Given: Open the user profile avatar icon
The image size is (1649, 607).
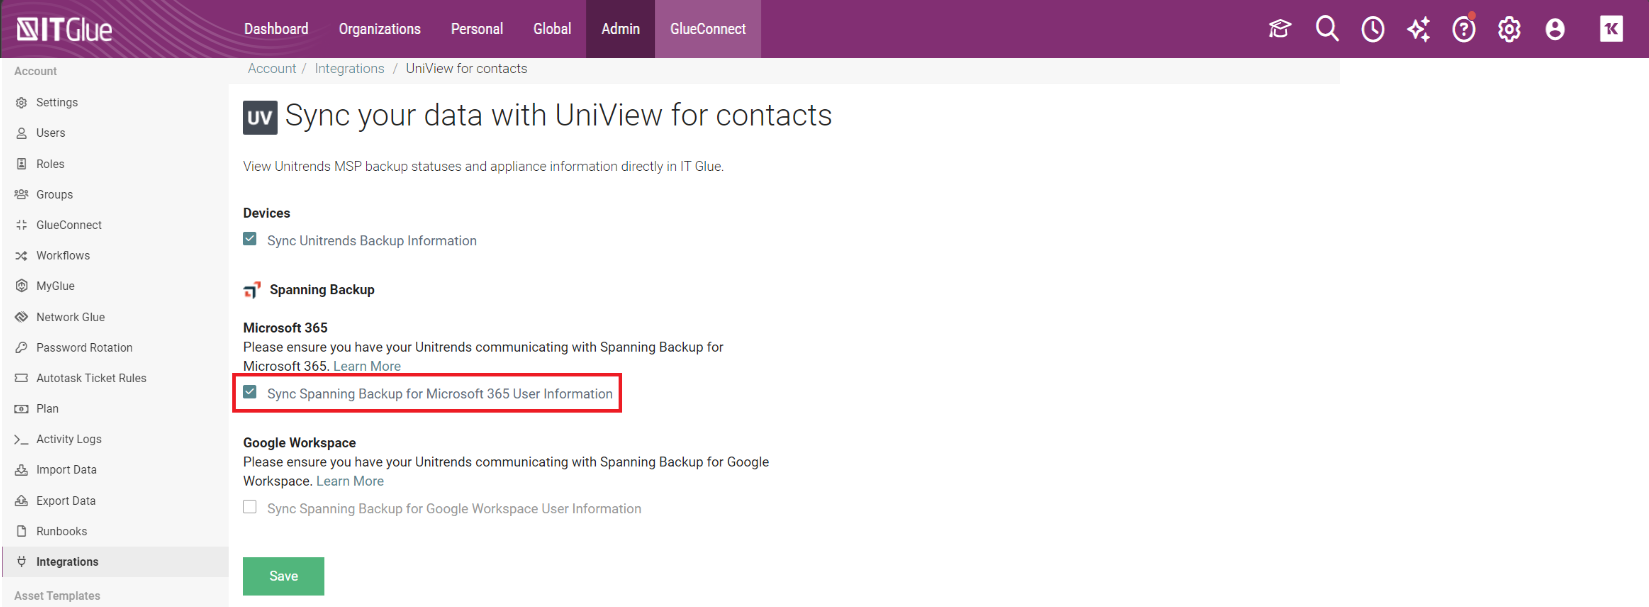Looking at the screenshot, I should [x=1555, y=29].
